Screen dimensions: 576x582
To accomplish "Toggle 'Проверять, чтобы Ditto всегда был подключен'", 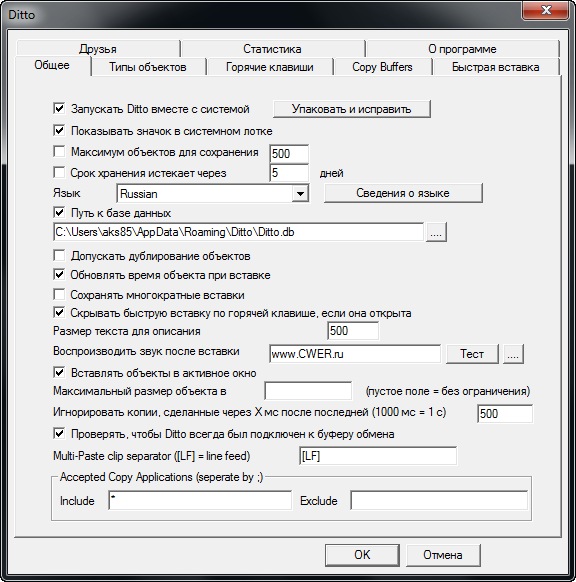I will click(59, 434).
